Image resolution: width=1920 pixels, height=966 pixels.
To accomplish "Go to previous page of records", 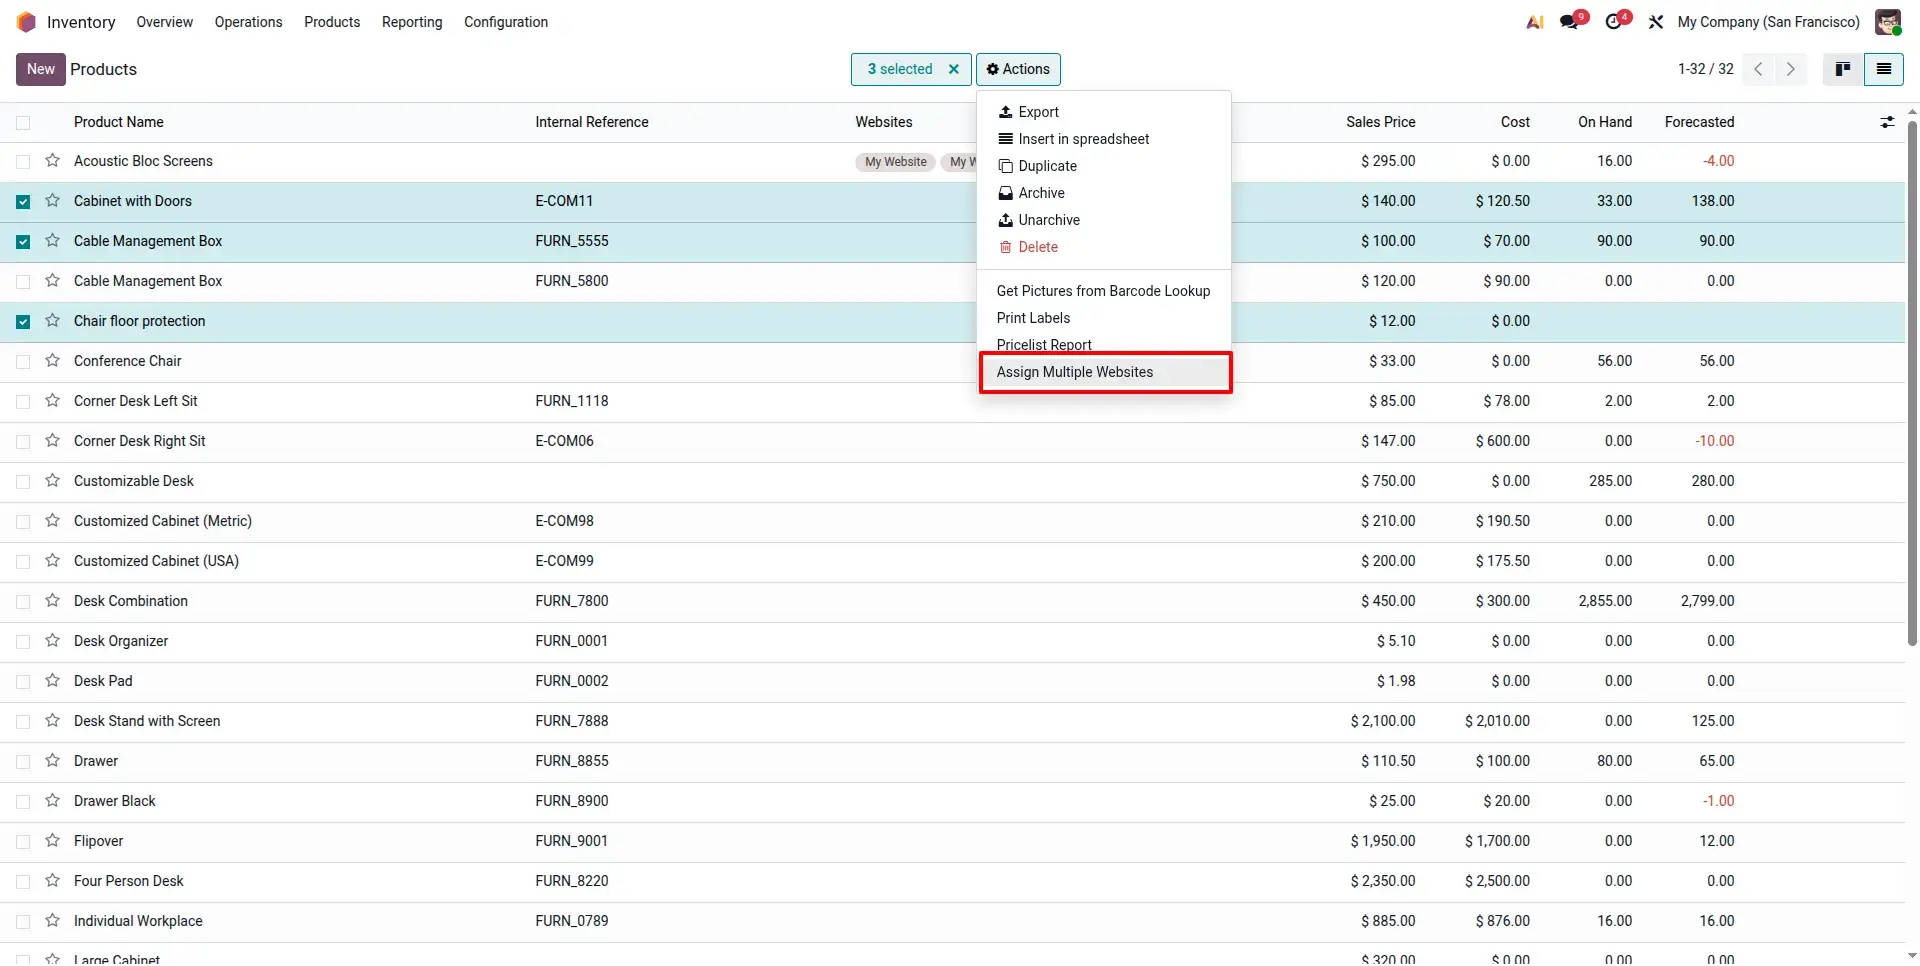I will coord(1758,69).
